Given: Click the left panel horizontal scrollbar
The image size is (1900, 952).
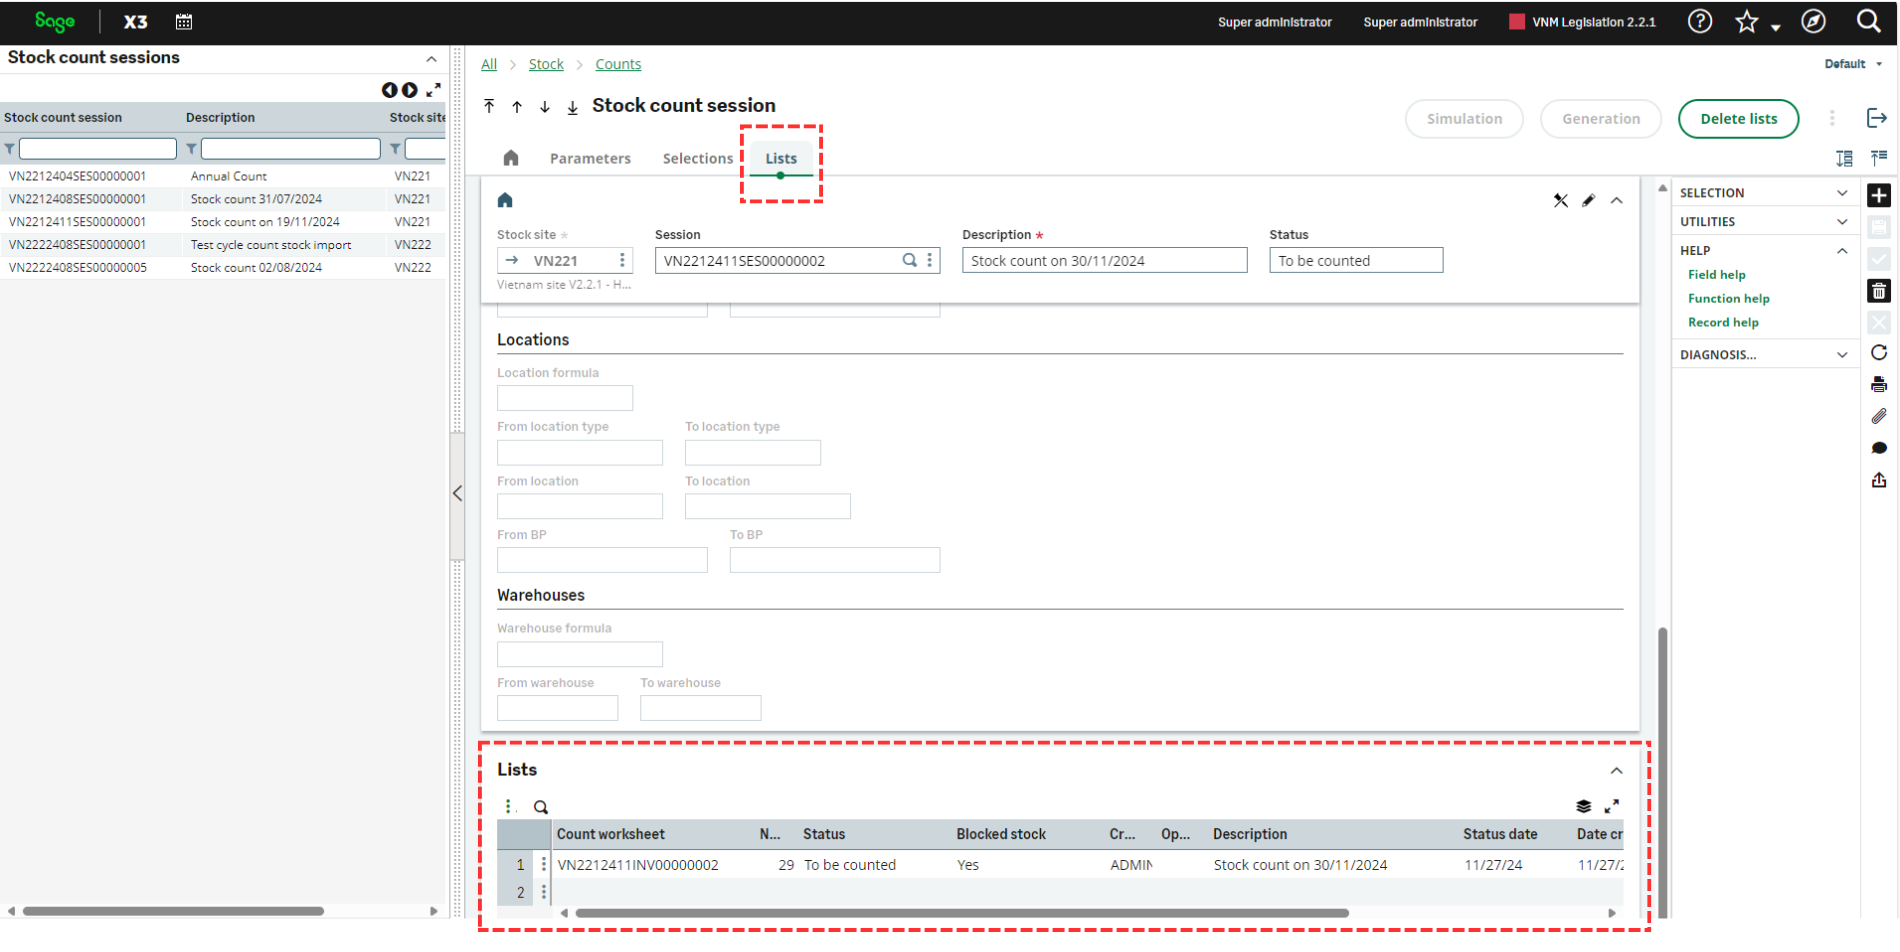Looking at the screenshot, I should tap(173, 911).
